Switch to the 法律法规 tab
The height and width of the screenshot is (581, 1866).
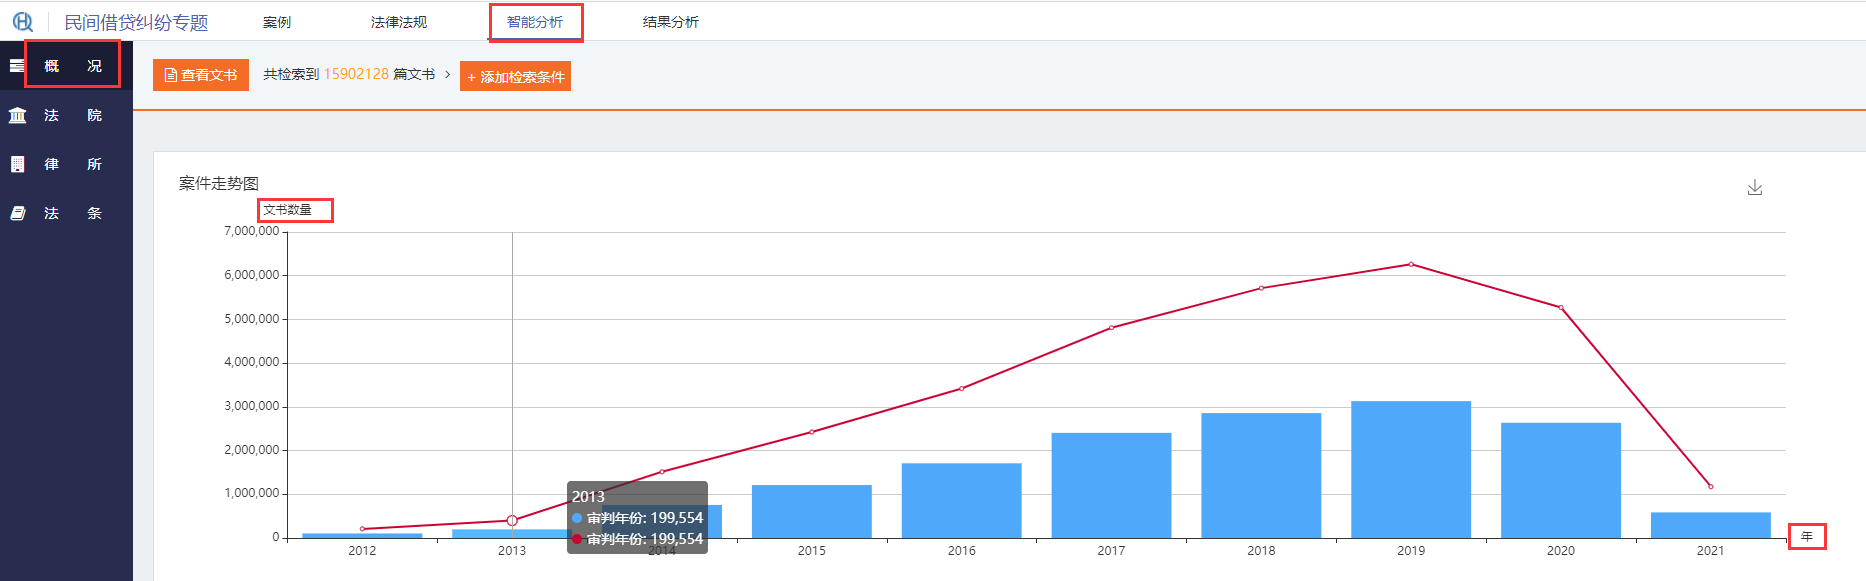pyautogui.click(x=398, y=22)
